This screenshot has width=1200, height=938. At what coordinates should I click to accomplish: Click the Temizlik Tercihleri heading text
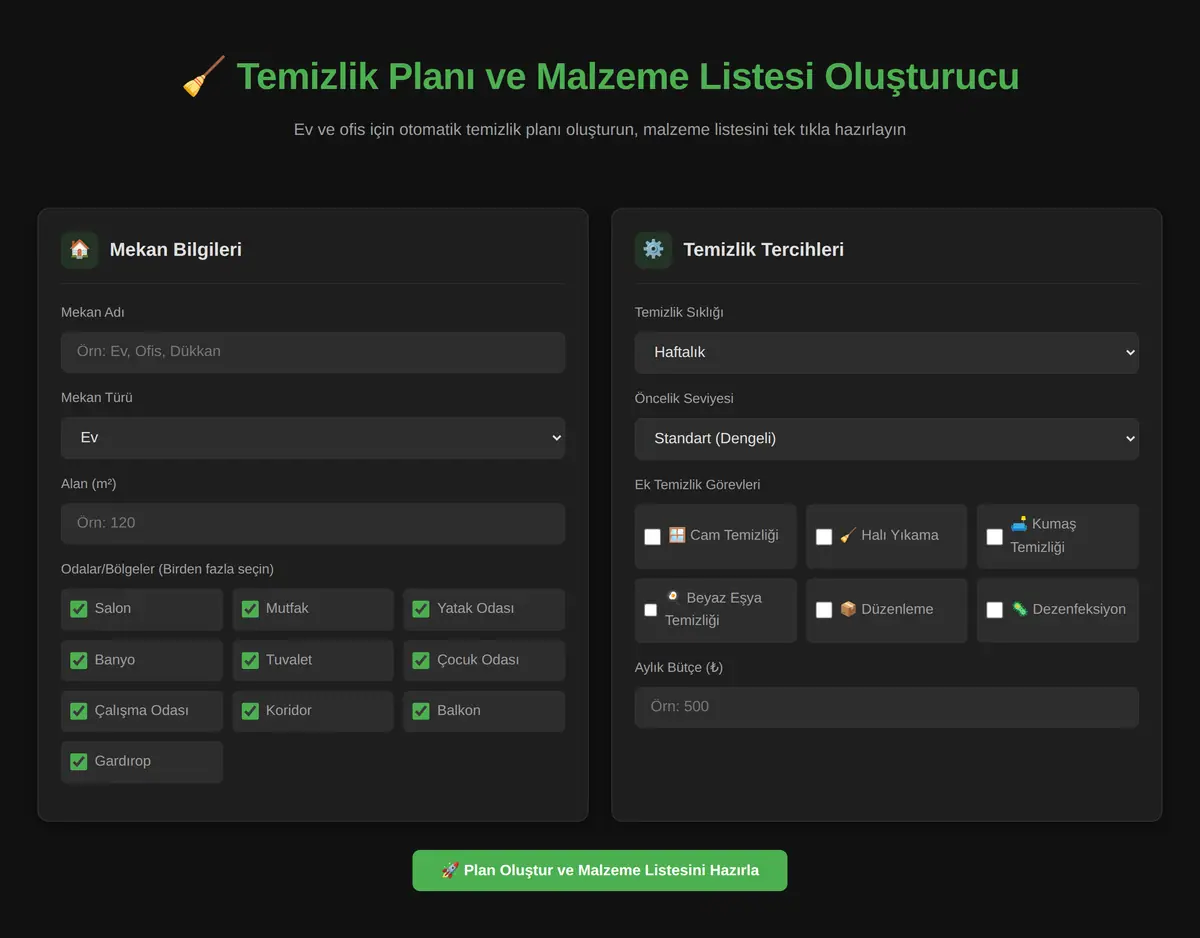(764, 250)
